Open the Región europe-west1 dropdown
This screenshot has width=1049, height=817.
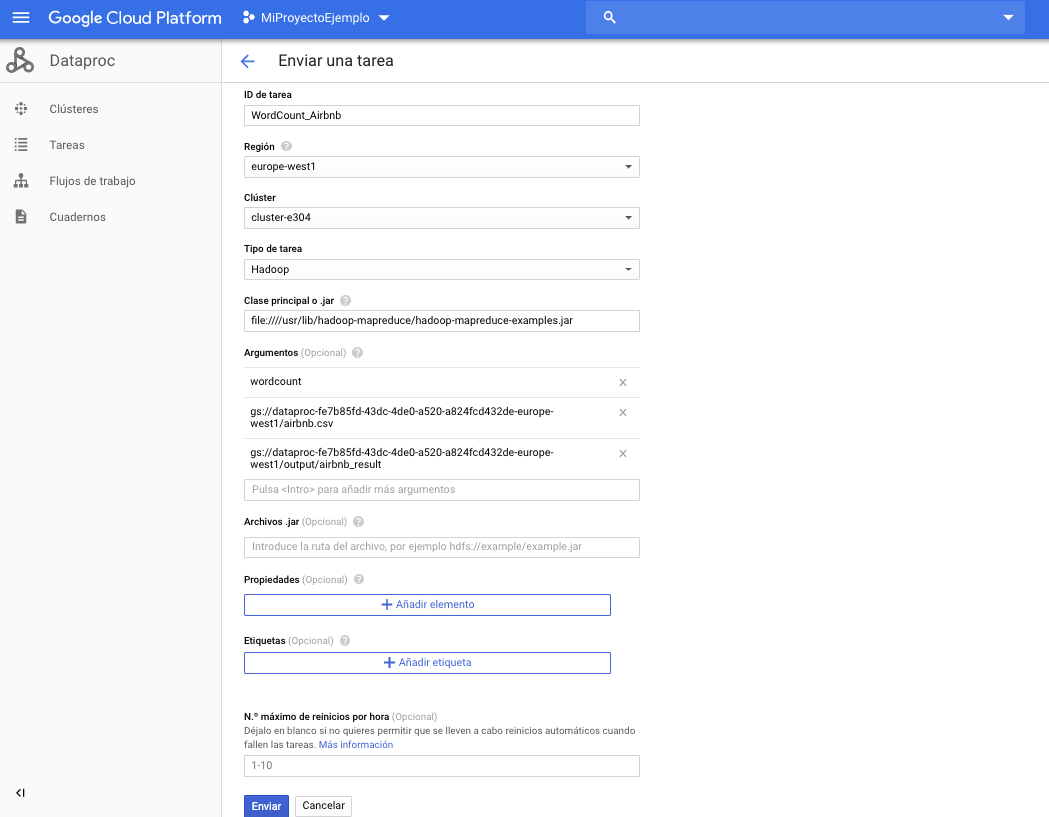[x=442, y=167]
